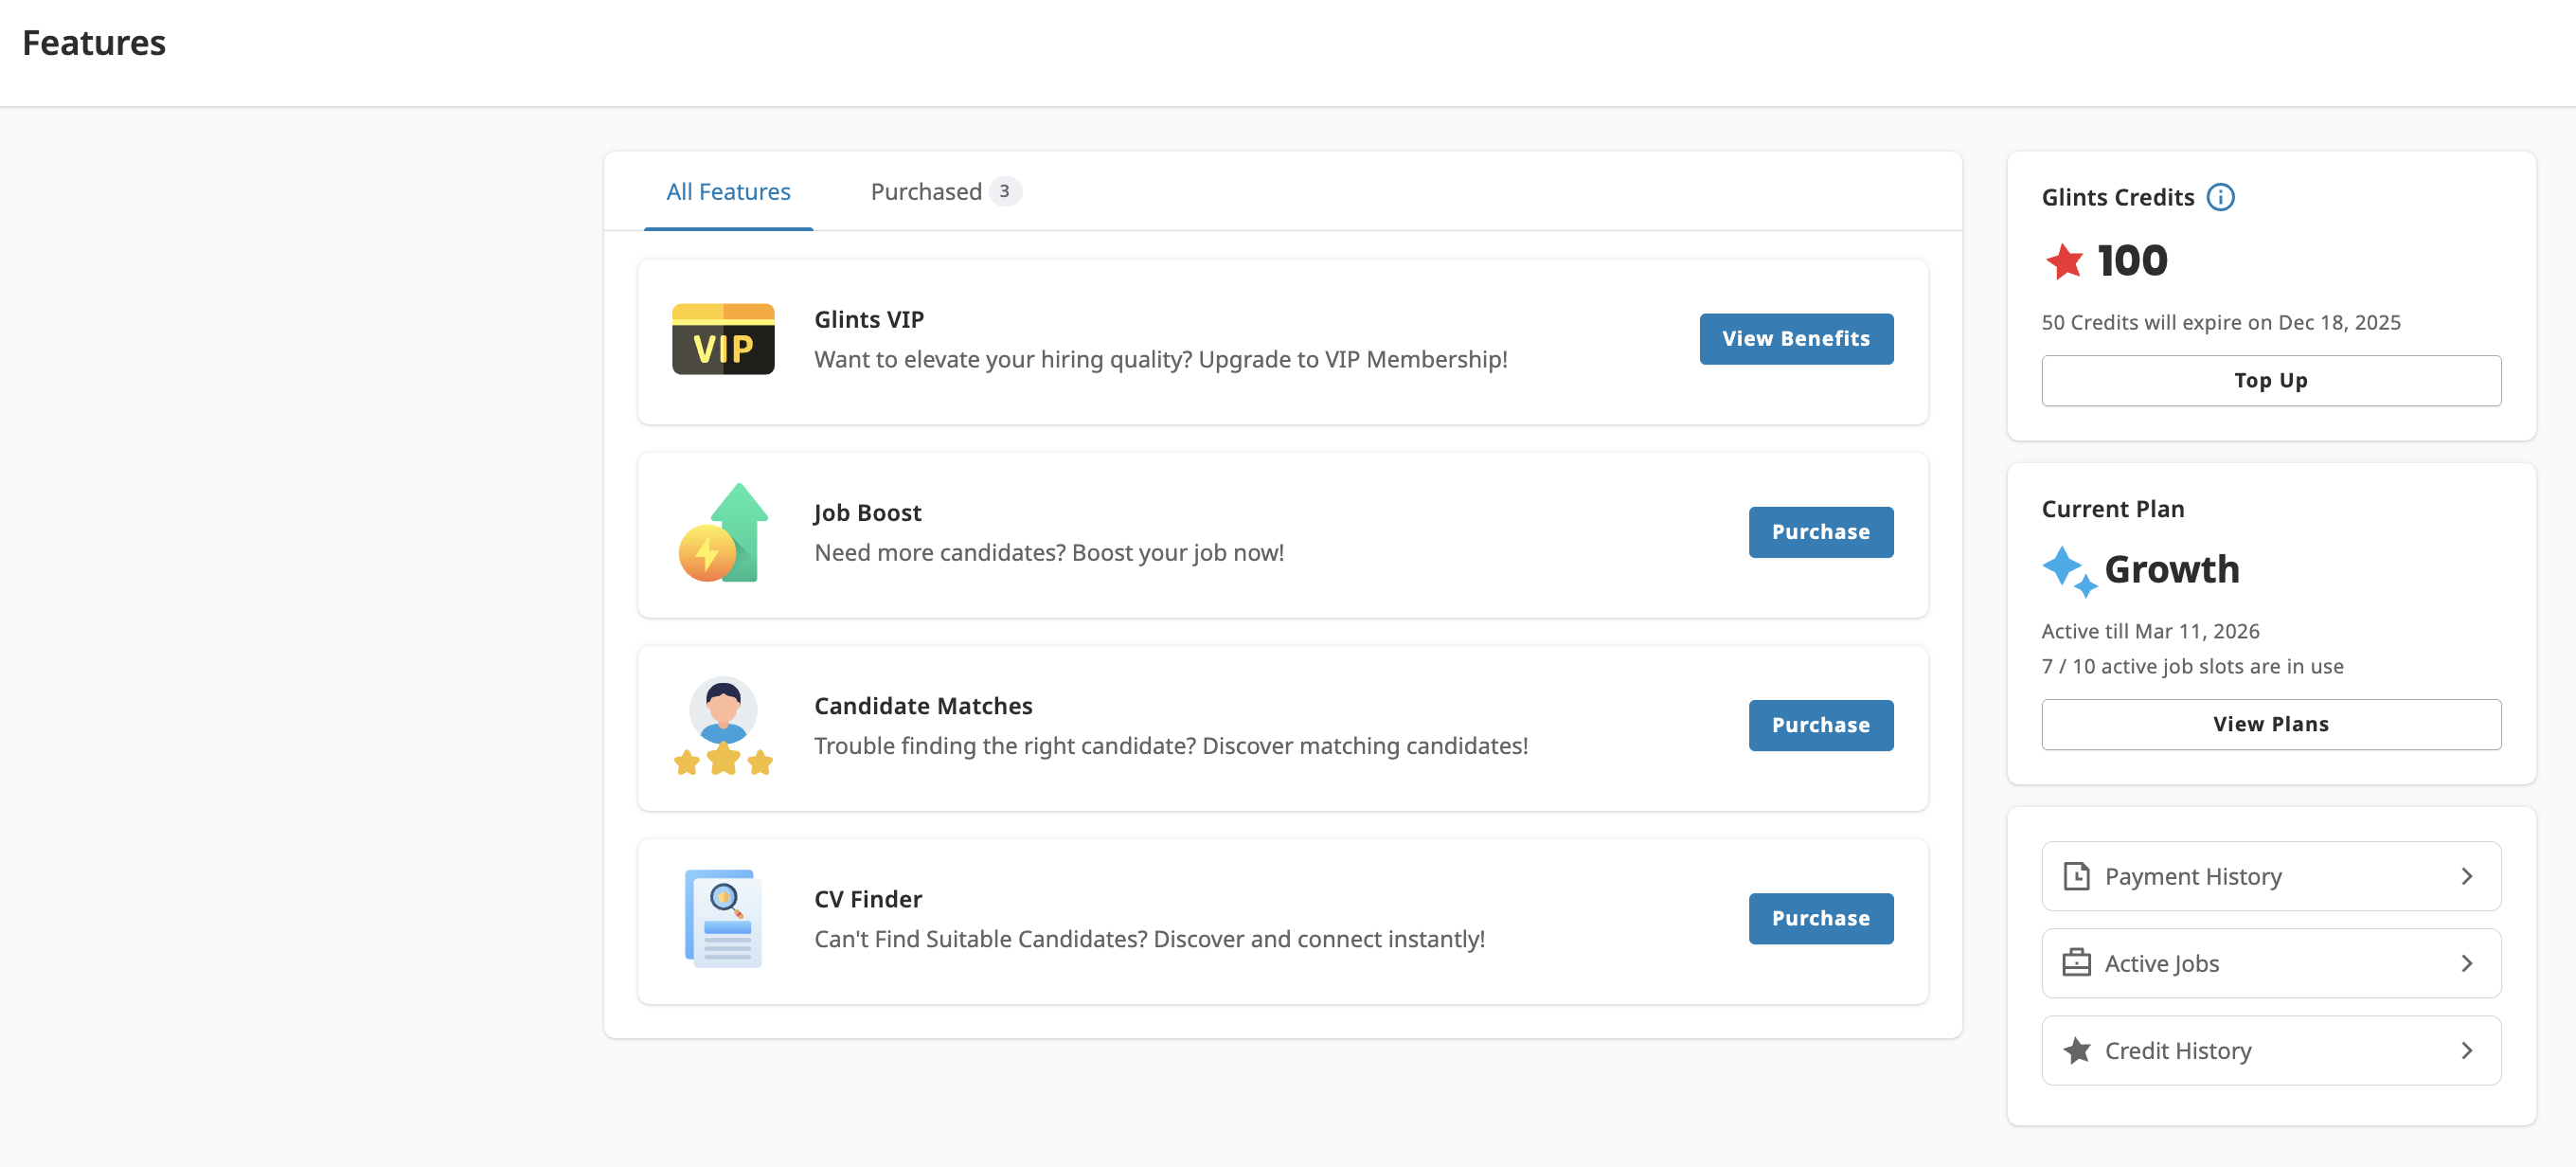Click the Credit History star icon
Image resolution: width=2576 pixels, height=1167 pixels.
tap(2079, 1050)
